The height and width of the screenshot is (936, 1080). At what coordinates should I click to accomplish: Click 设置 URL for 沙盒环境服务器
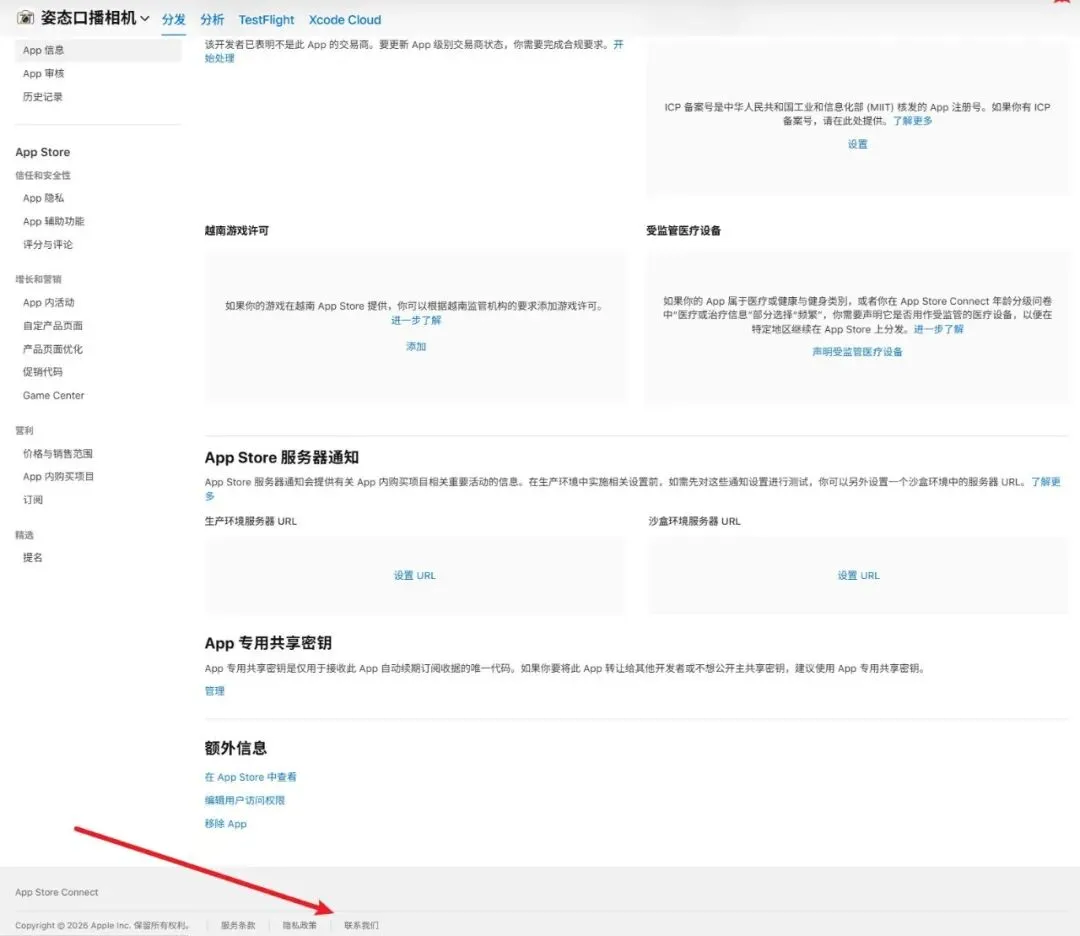coord(858,576)
